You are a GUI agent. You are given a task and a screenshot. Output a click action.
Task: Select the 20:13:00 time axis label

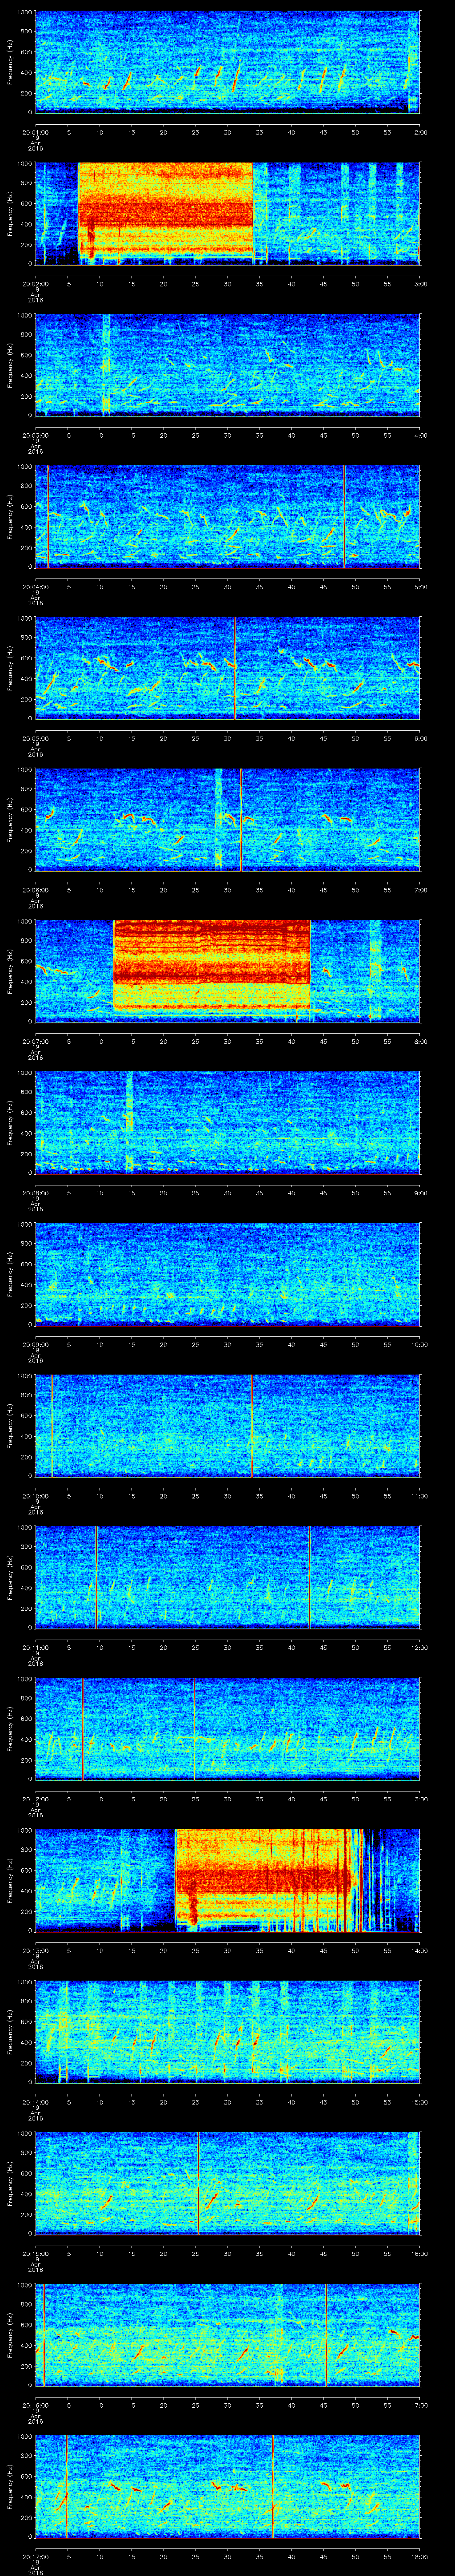pos(35,1950)
